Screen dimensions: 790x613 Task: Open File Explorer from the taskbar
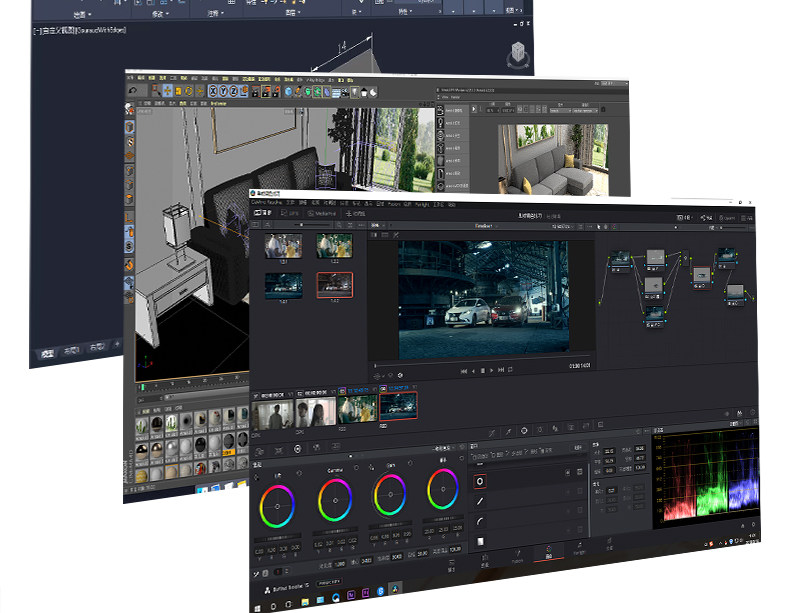click(x=305, y=602)
